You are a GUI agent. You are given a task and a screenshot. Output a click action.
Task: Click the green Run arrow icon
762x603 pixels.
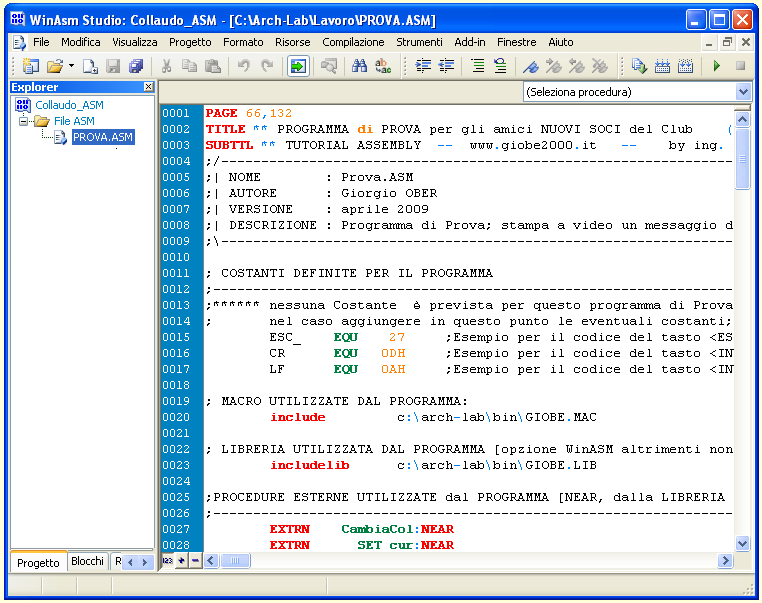[x=716, y=66]
